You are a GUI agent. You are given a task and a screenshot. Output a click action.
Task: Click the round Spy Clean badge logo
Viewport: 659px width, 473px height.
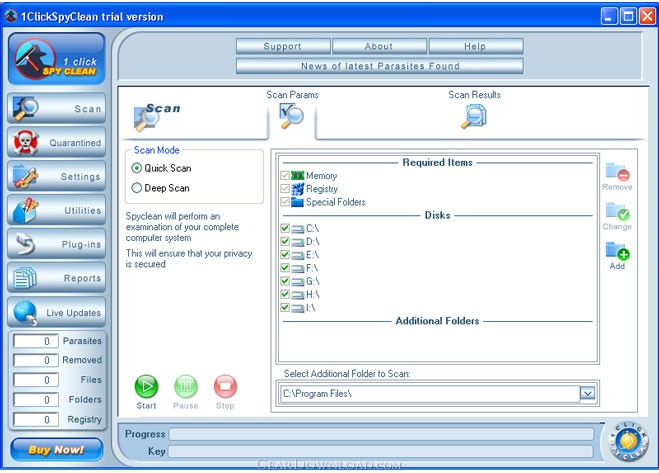click(628, 441)
